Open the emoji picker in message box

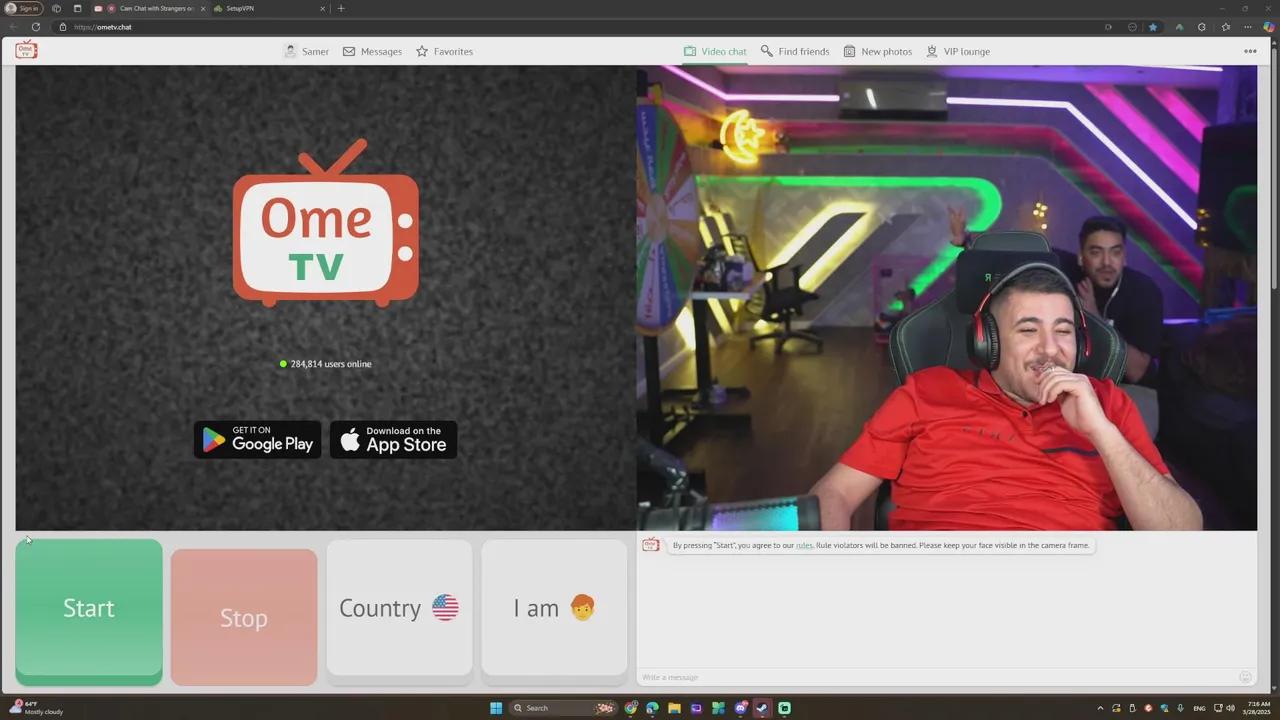1245,677
